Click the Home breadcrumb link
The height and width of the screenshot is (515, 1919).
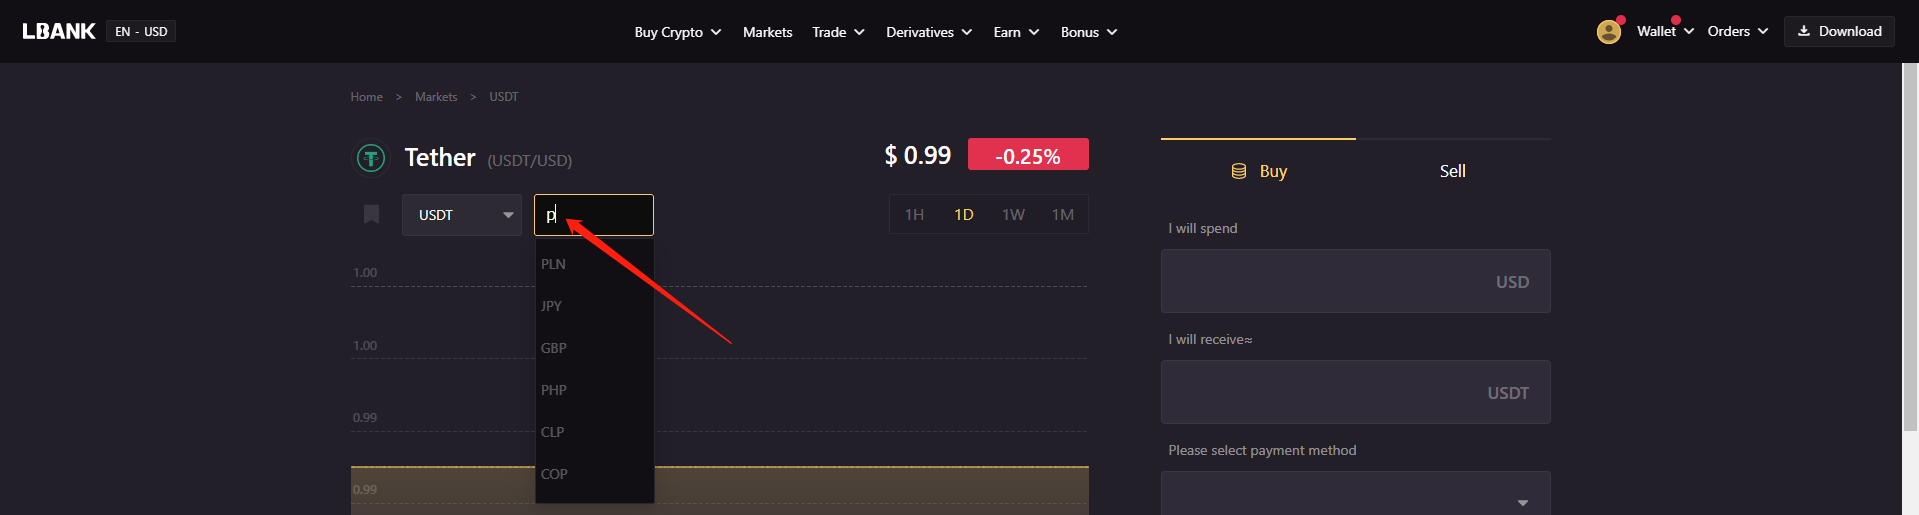(366, 97)
